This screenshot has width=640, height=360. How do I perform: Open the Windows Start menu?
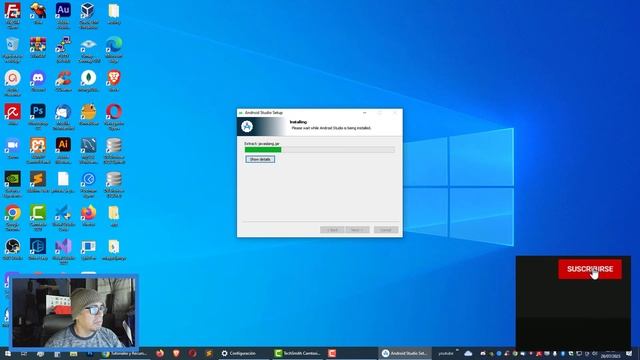point(7,353)
